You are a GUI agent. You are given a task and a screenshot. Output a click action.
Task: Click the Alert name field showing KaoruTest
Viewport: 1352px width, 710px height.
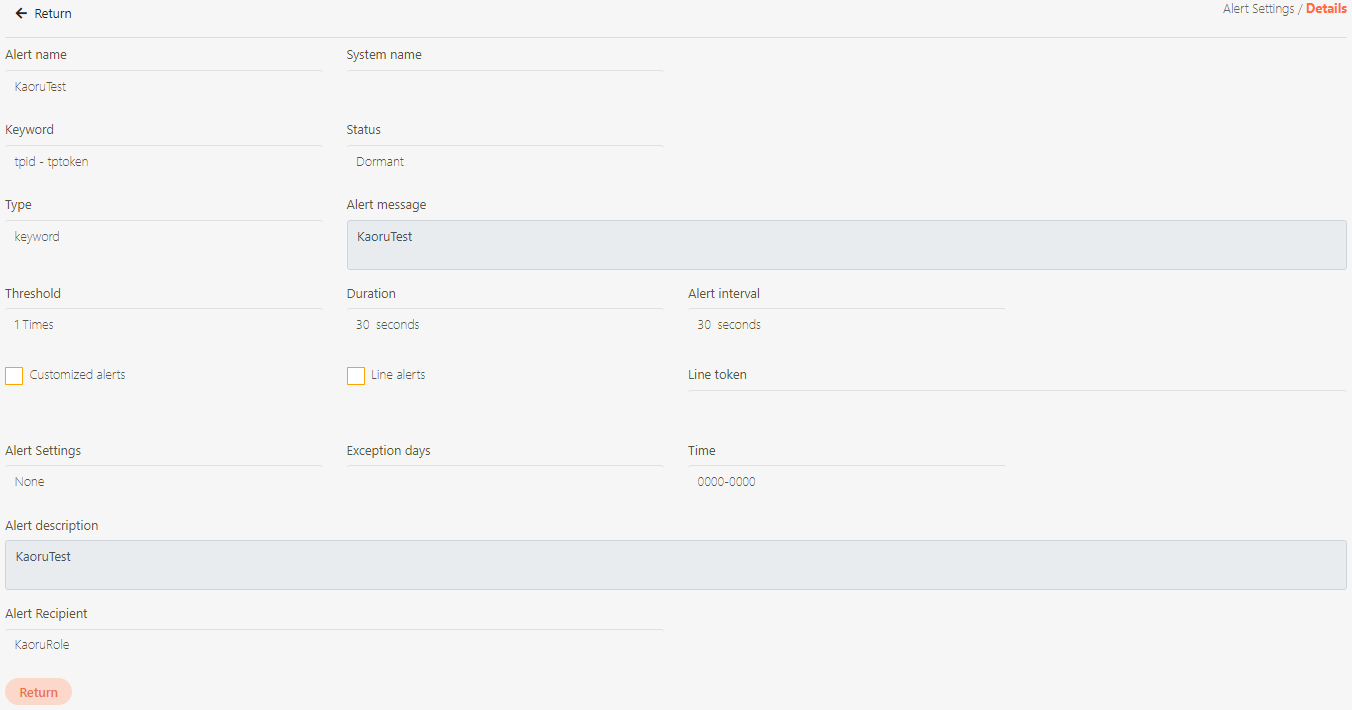click(163, 87)
